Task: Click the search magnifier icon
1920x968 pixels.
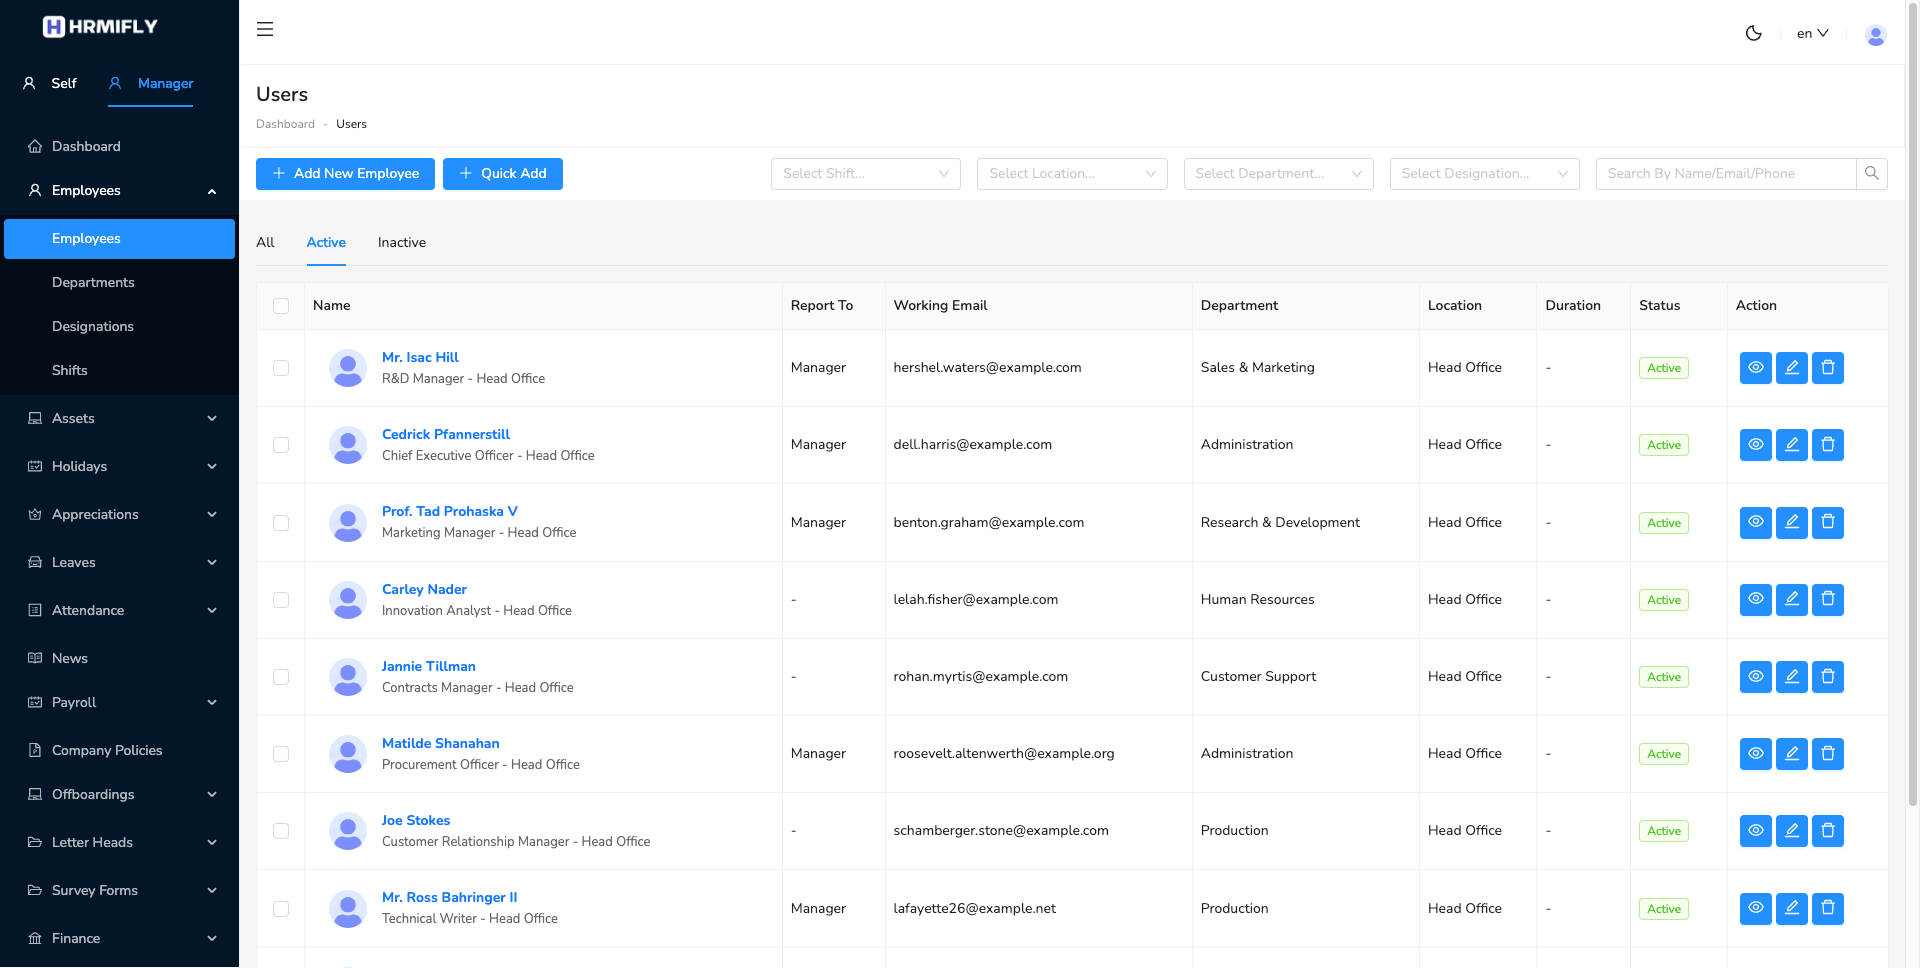Action: click(x=1871, y=173)
